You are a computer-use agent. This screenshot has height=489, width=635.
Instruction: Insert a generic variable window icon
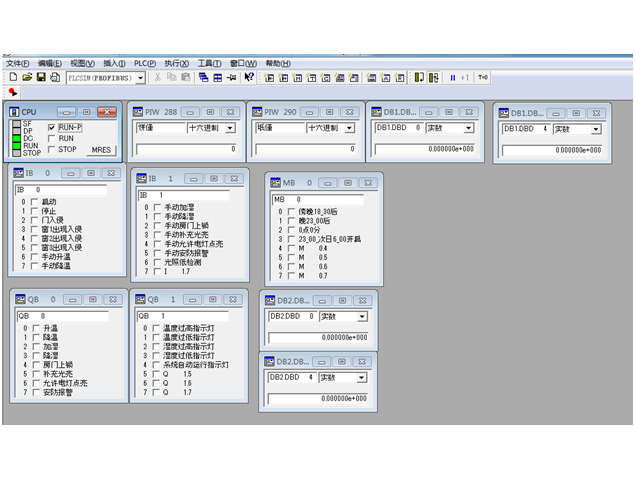click(x=340, y=77)
